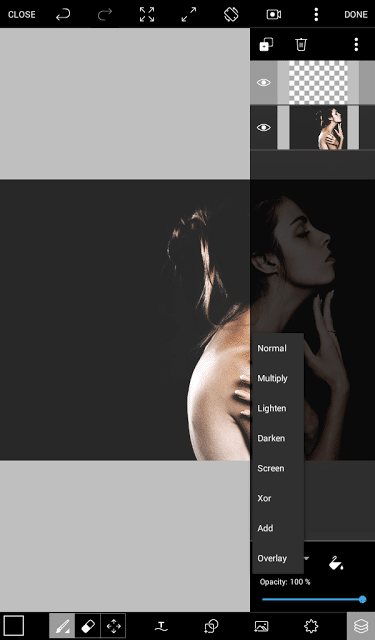Collapse the blend mode dropdown arrow
Viewport: 375px width, 640px height.
pos(306,558)
